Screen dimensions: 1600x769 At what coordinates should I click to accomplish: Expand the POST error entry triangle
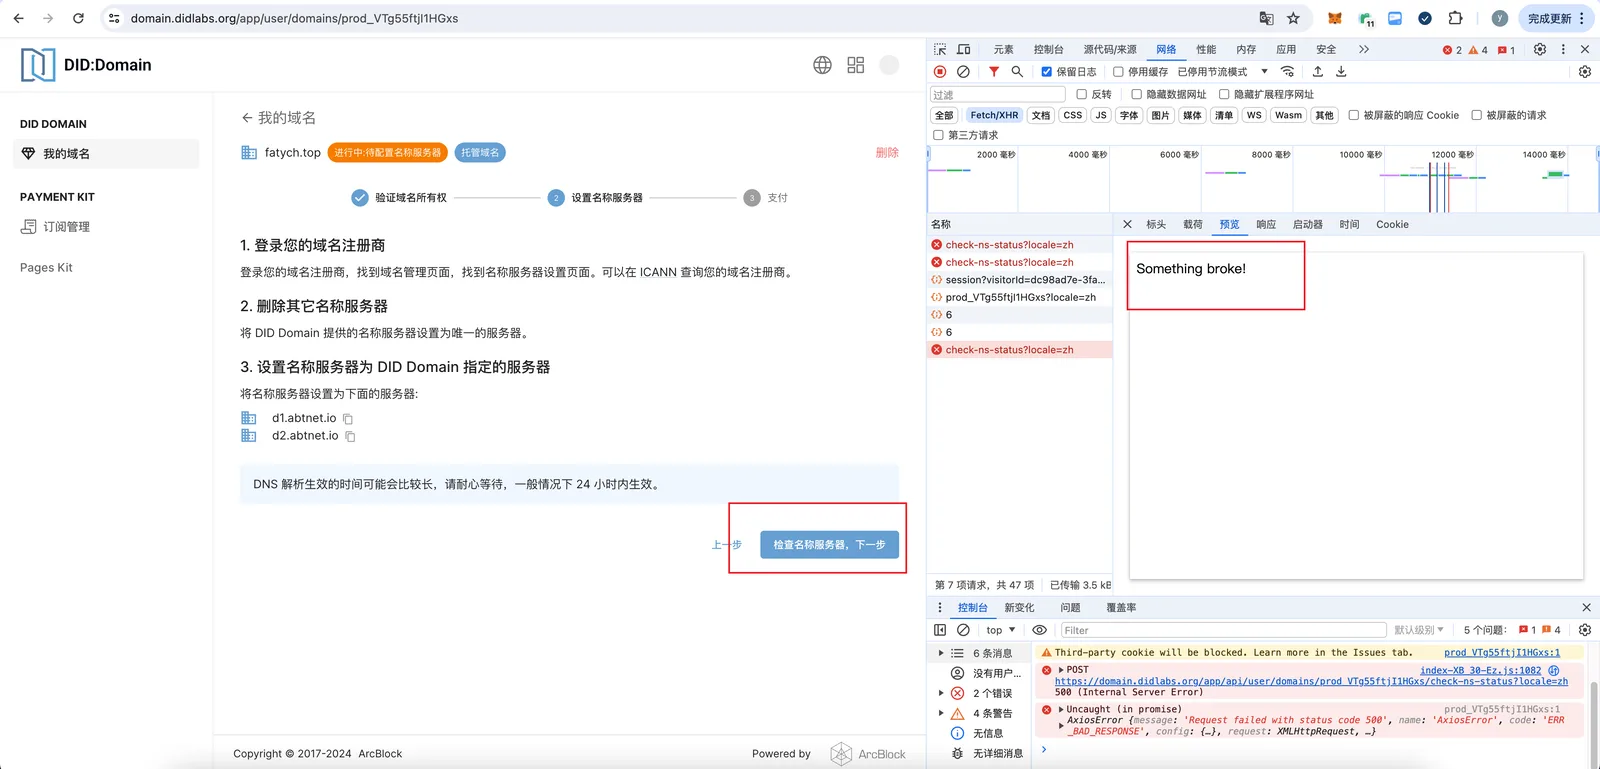click(x=1061, y=670)
